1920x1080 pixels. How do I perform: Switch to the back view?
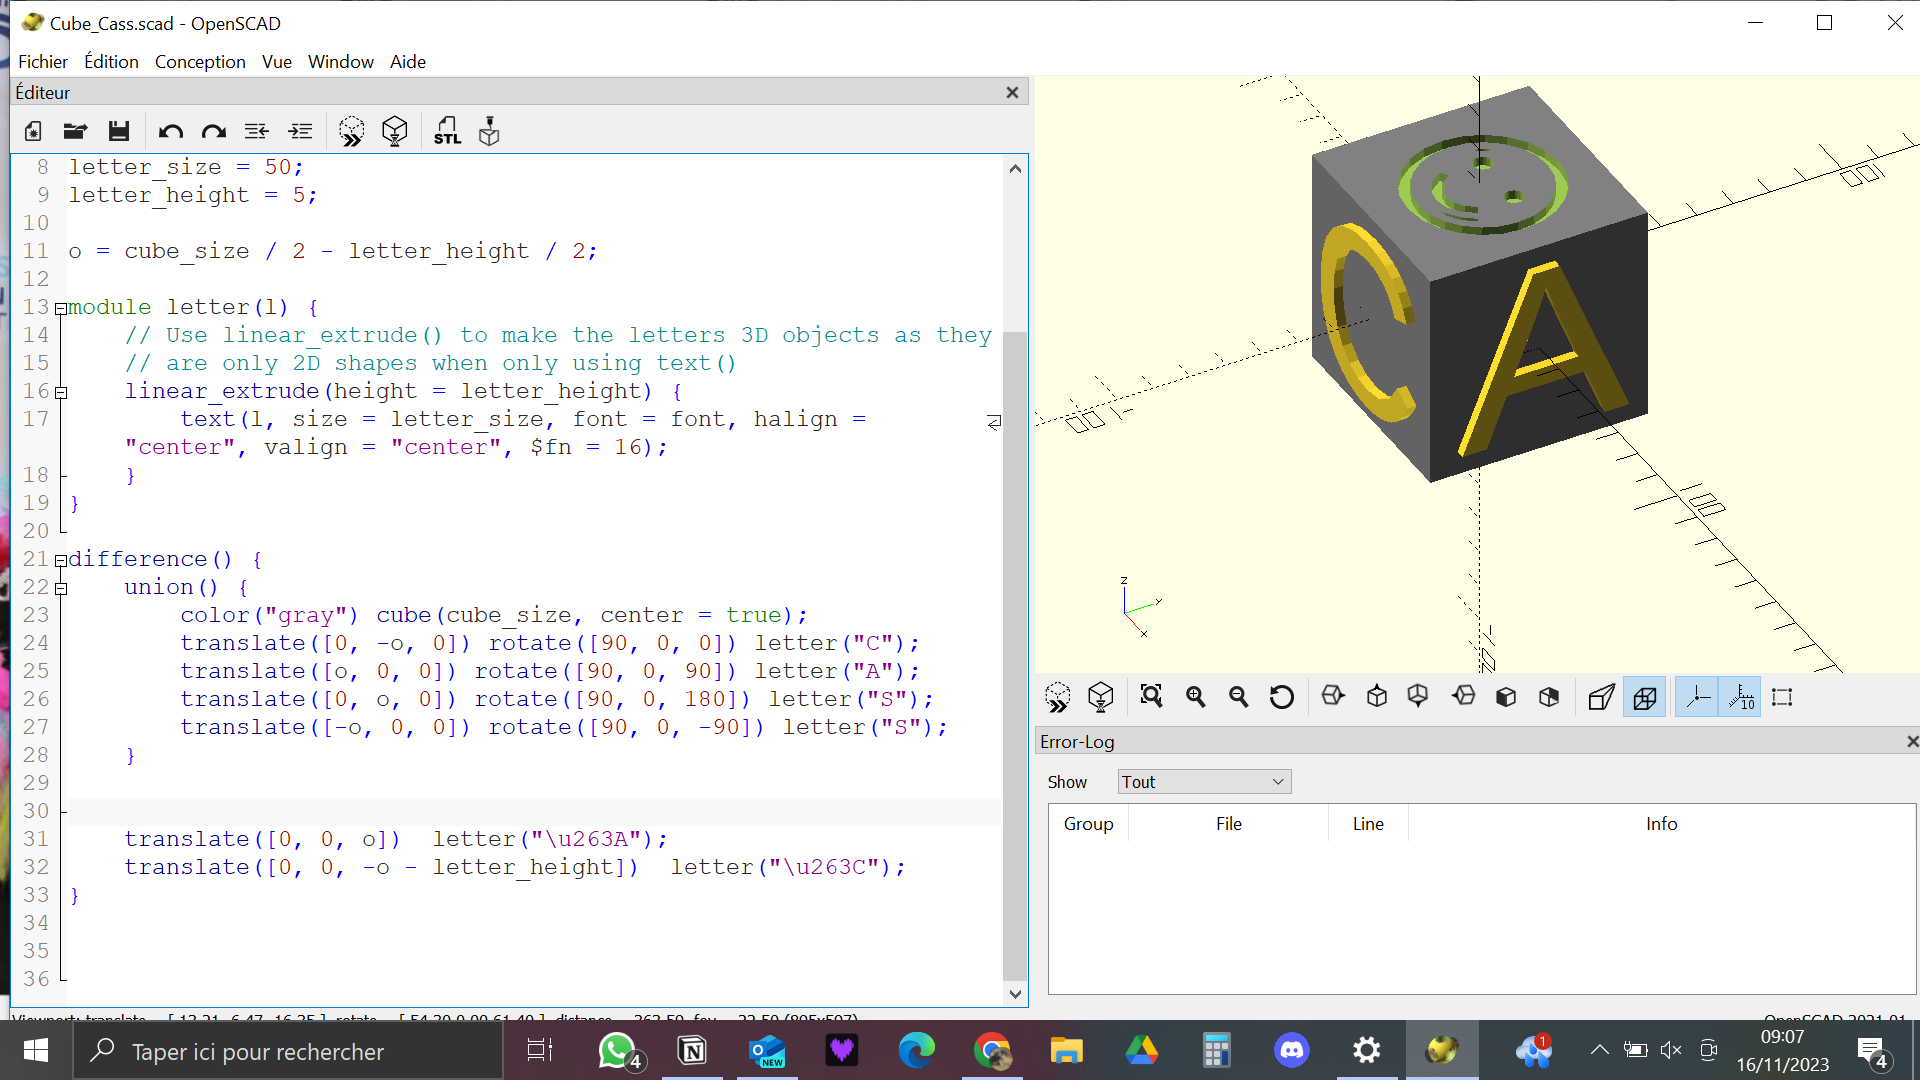[1549, 697]
